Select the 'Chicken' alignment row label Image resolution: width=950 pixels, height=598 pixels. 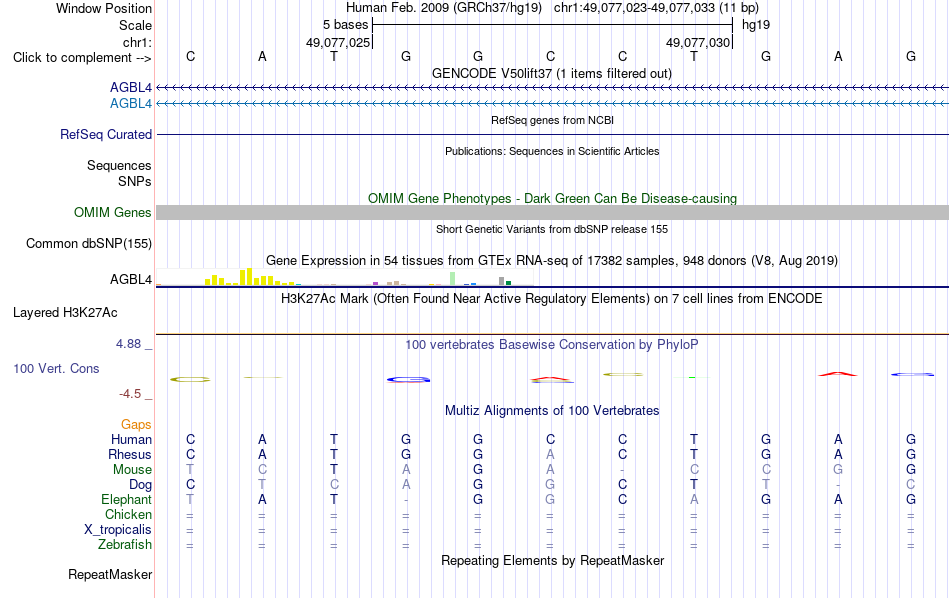pos(128,514)
